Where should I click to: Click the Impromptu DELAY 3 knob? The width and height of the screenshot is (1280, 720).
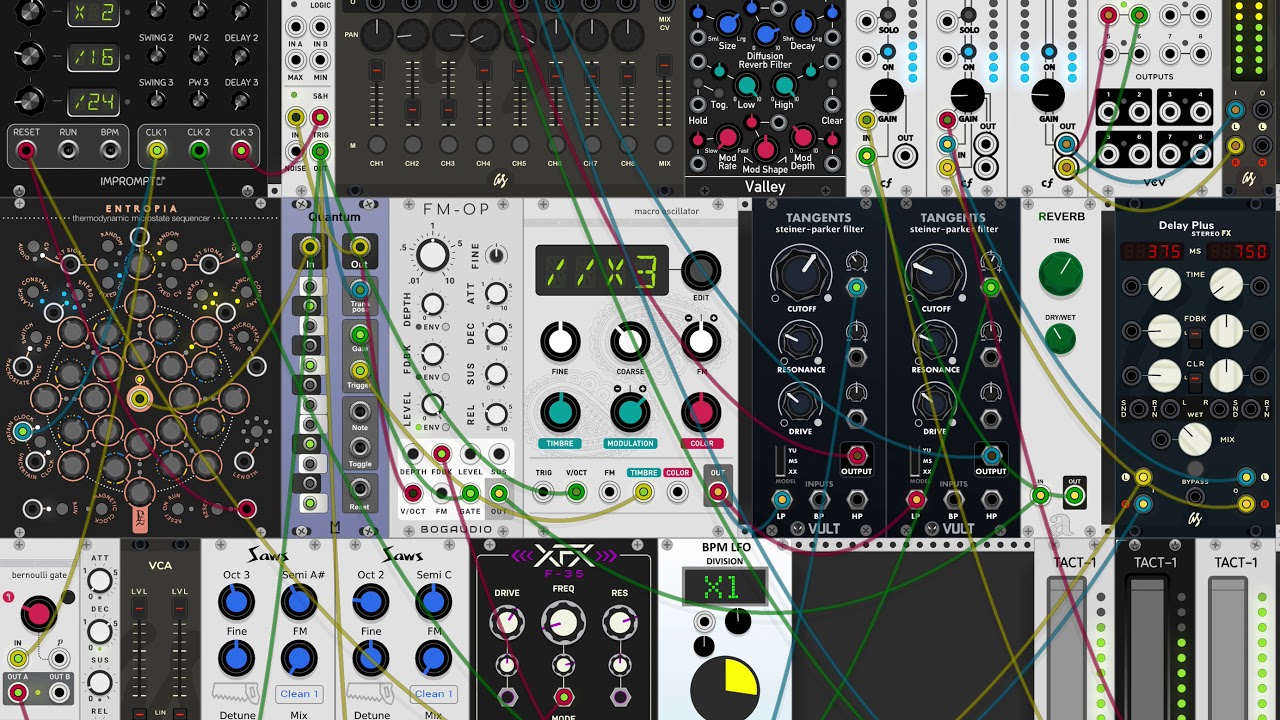click(241, 100)
